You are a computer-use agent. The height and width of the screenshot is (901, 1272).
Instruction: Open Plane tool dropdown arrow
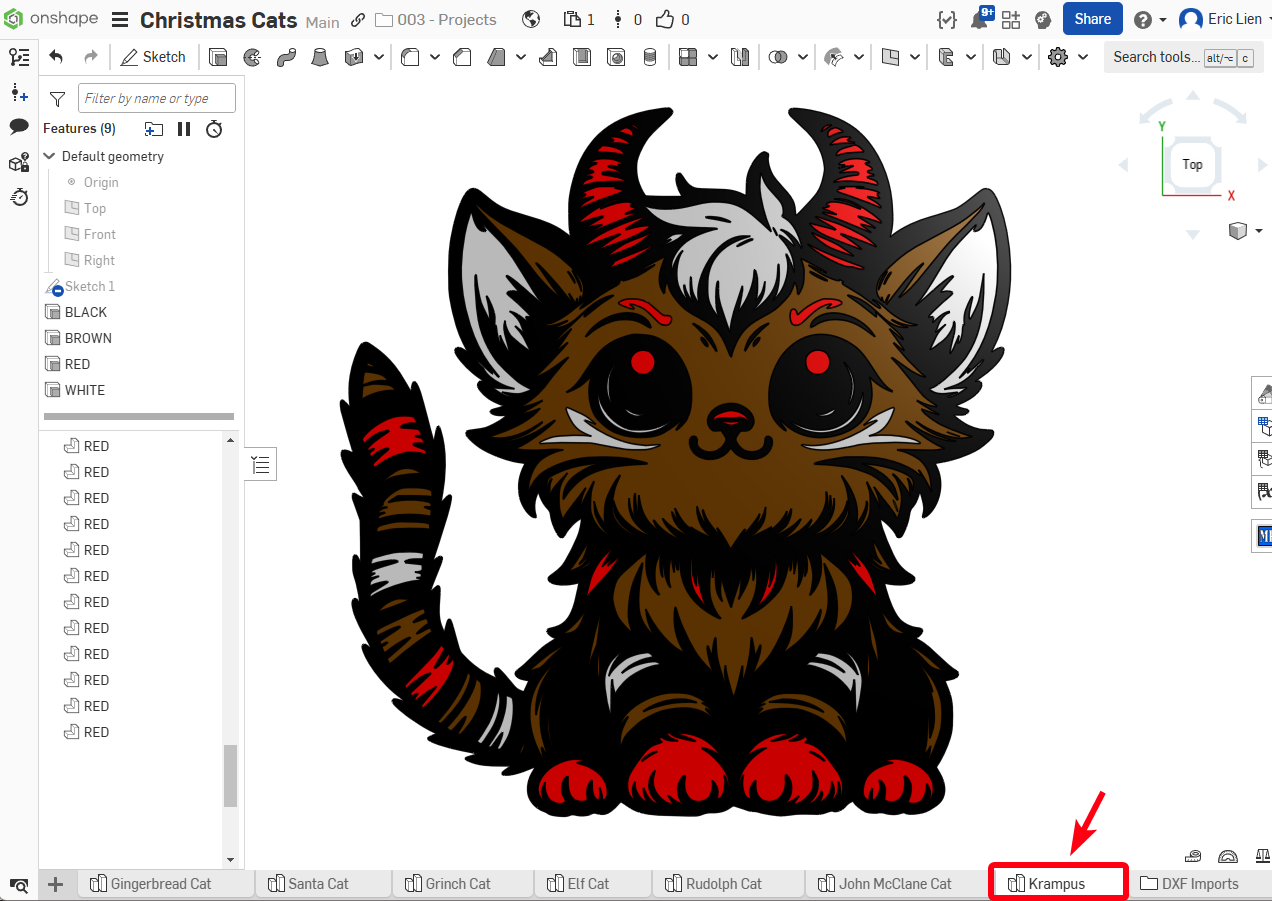915,57
